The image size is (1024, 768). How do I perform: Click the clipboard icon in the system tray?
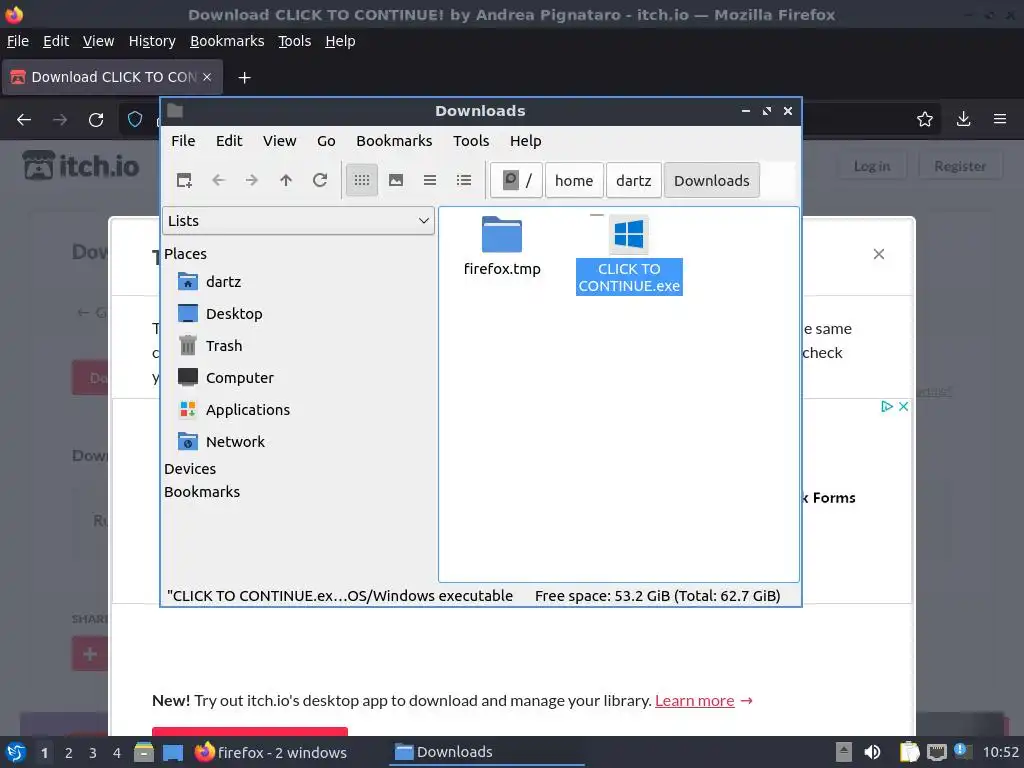pyautogui.click(x=909, y=752)
